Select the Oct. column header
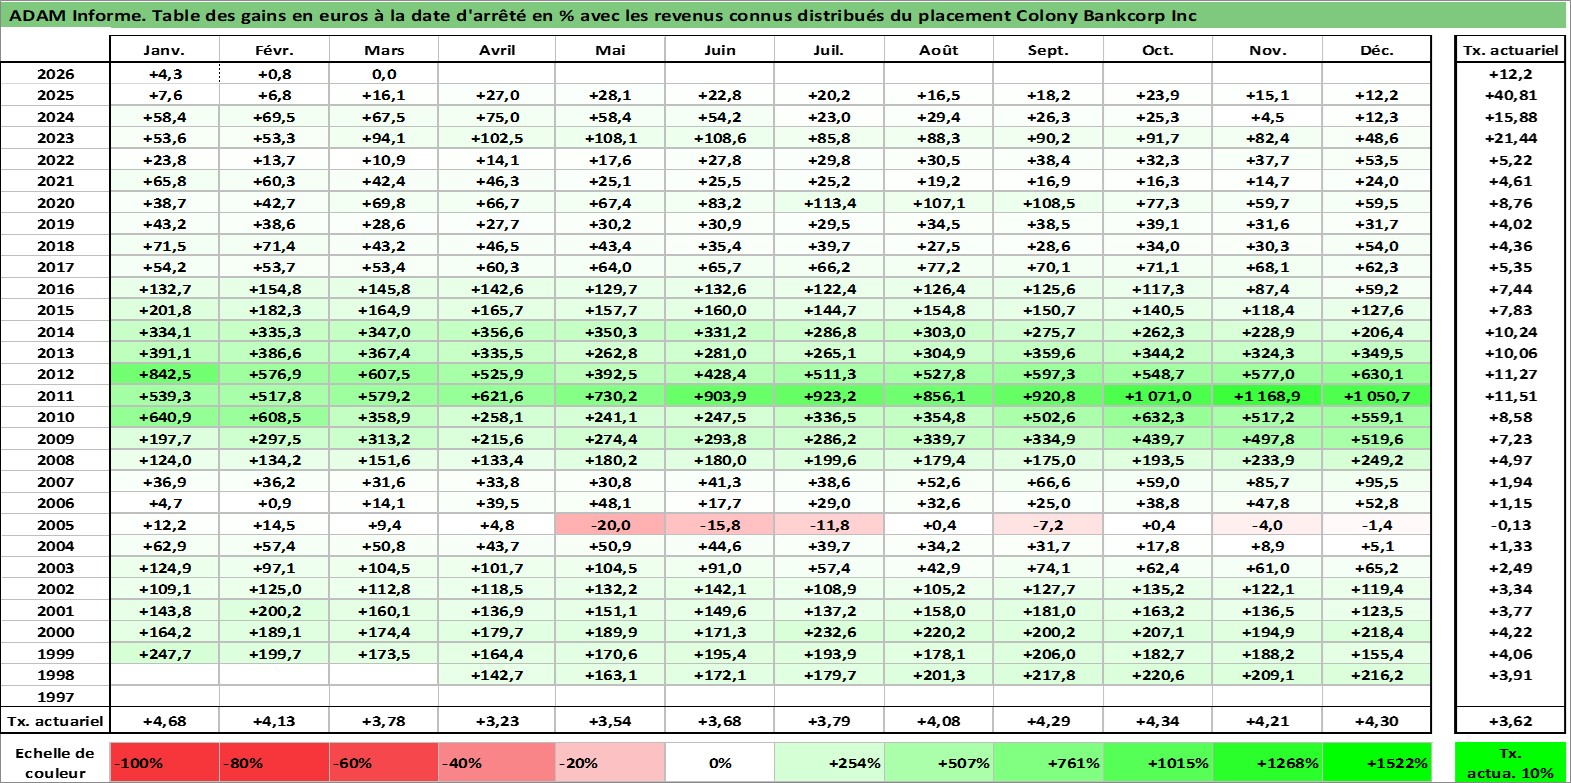Viewport: 1571px width, 783px height. [1157, 50]
